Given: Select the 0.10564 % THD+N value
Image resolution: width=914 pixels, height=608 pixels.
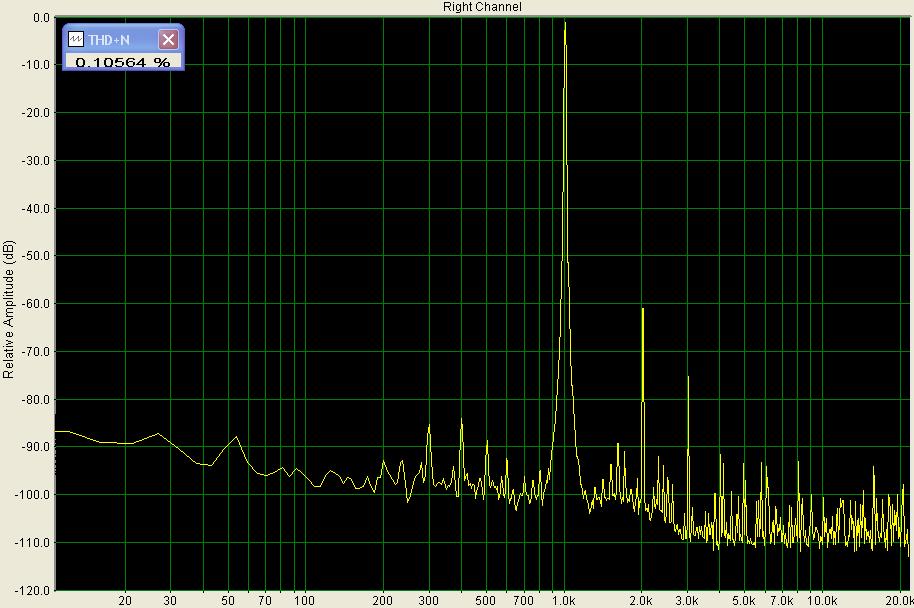Looking at the screenshot, I should 123,62.
